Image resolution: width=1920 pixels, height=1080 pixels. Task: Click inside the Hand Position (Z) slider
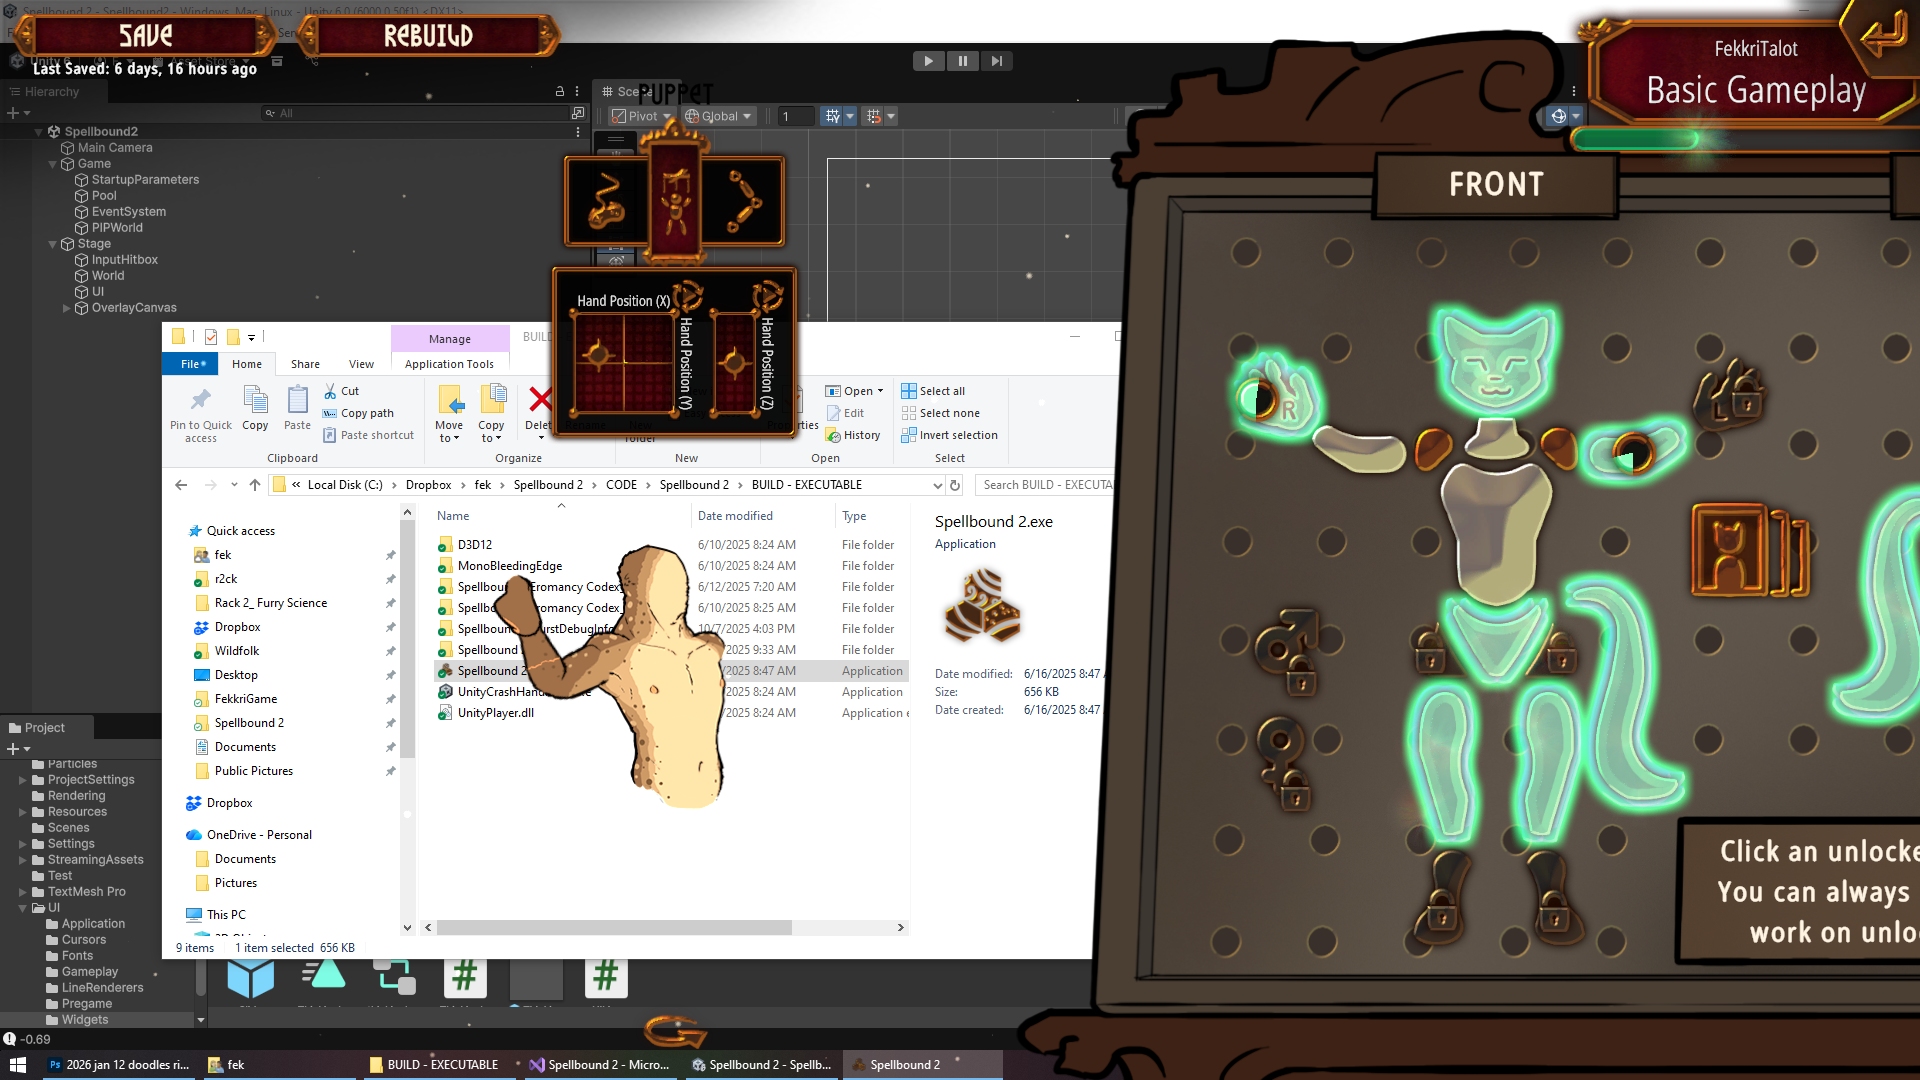(735, 362)
